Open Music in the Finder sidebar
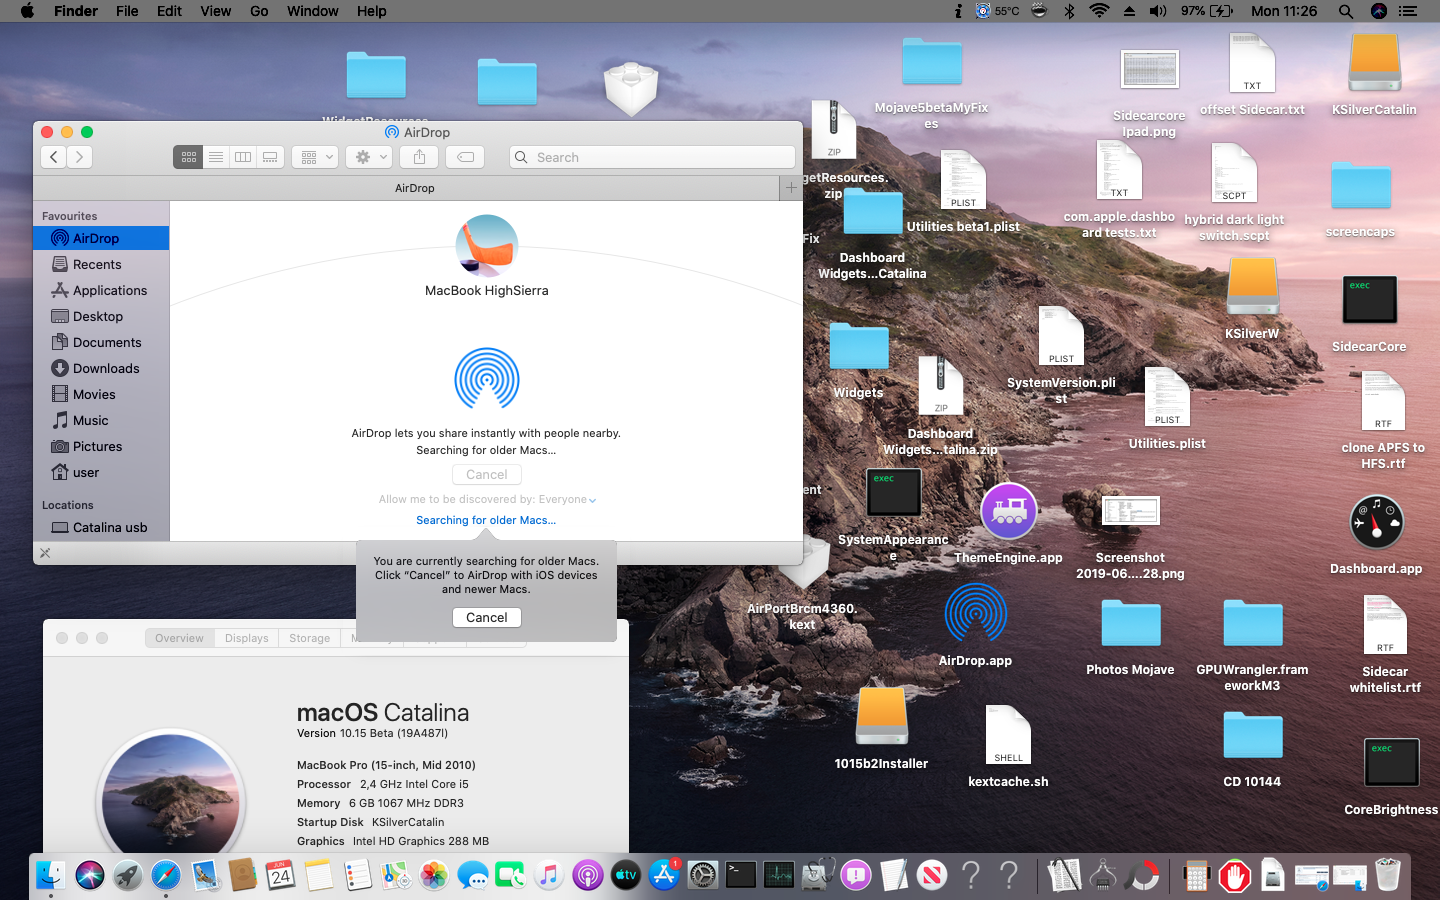Screen dimensions: 1440x900 pyautogui.click(x=101, y=420)
